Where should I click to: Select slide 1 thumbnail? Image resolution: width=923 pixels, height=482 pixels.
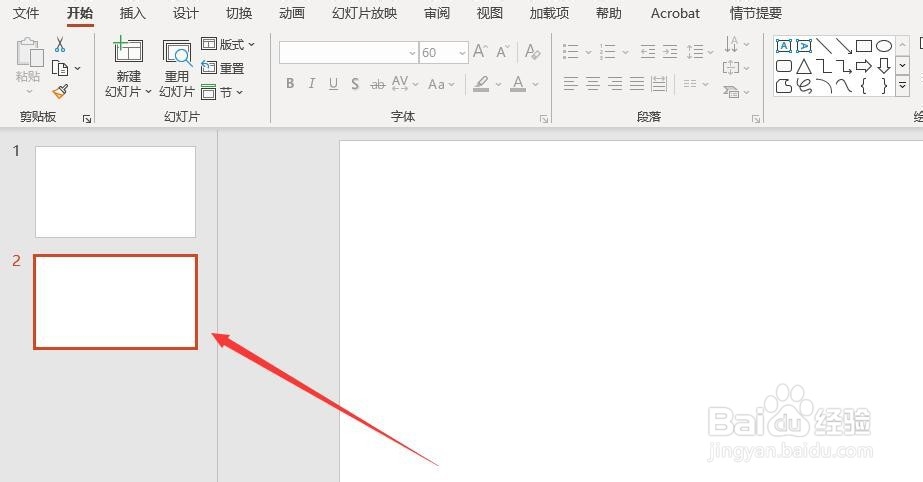(115, 192)
